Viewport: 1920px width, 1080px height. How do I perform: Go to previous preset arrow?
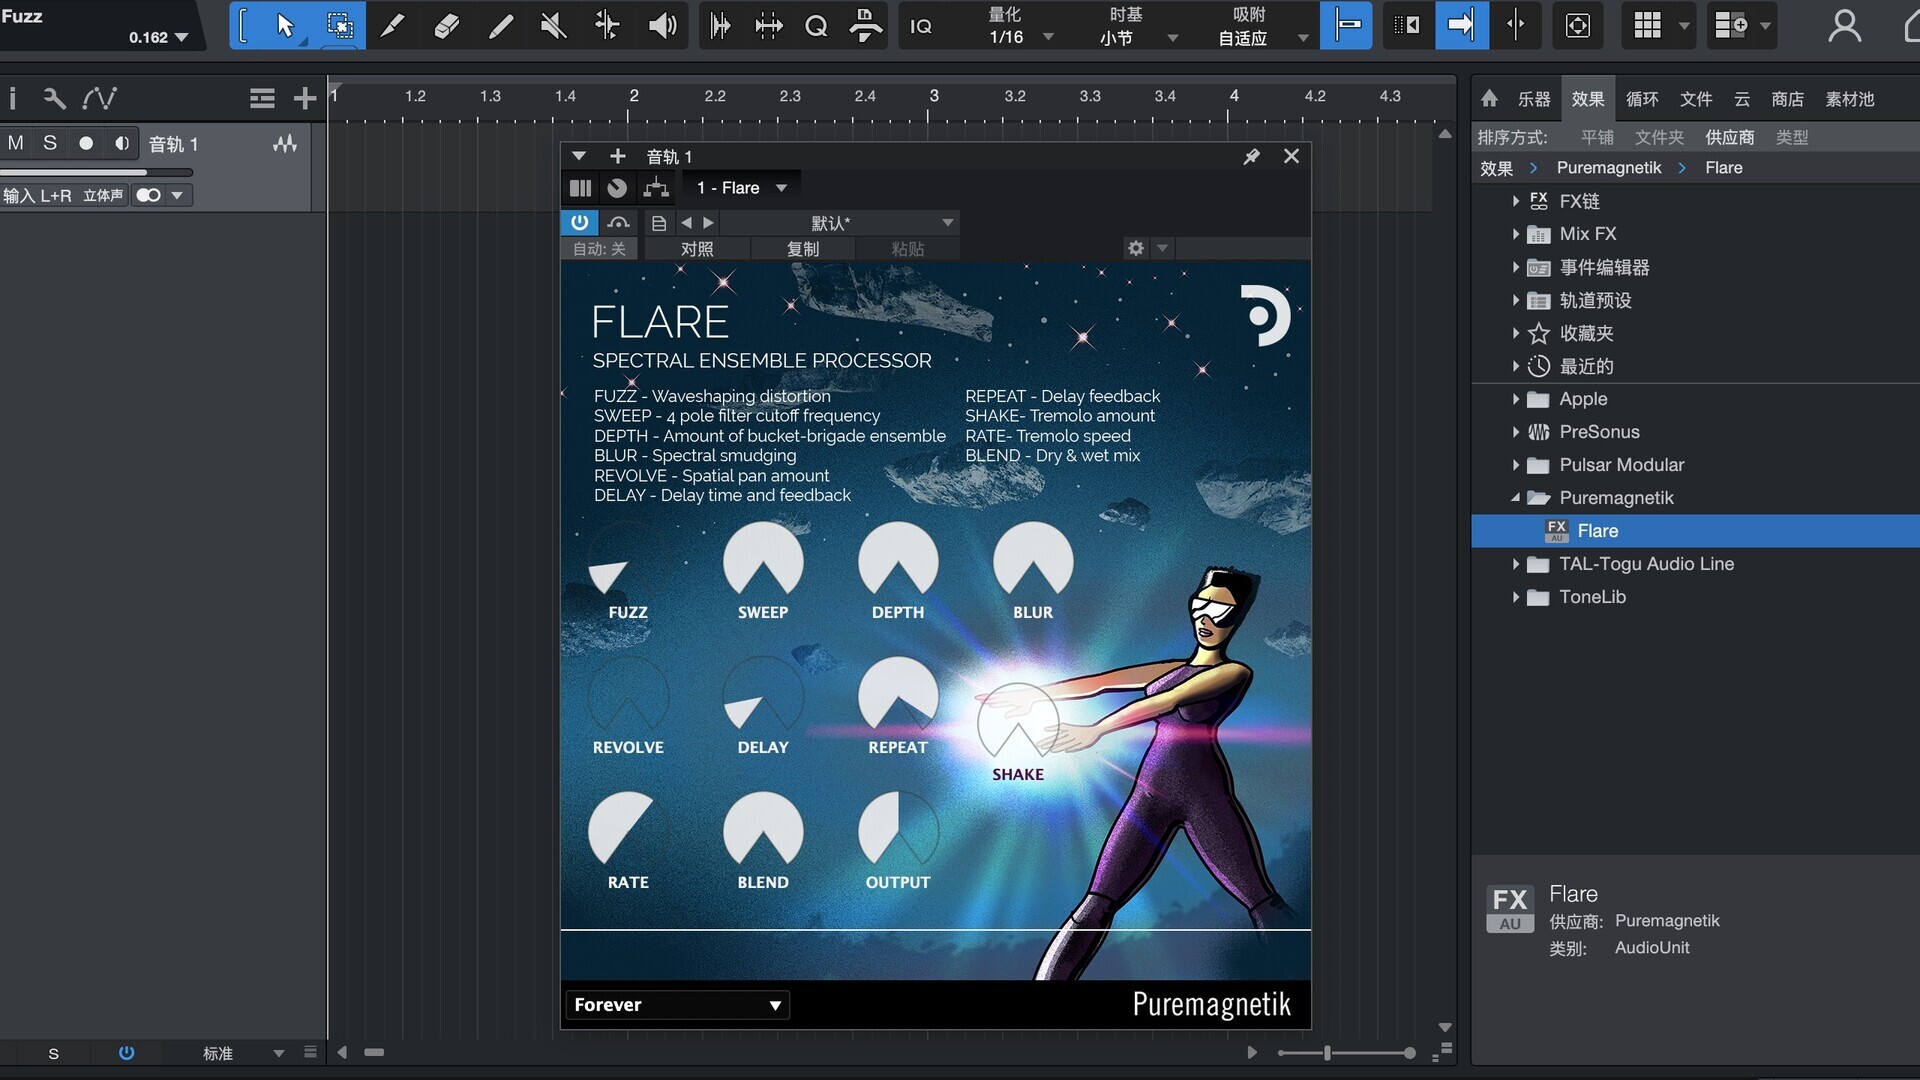point(686,222)
